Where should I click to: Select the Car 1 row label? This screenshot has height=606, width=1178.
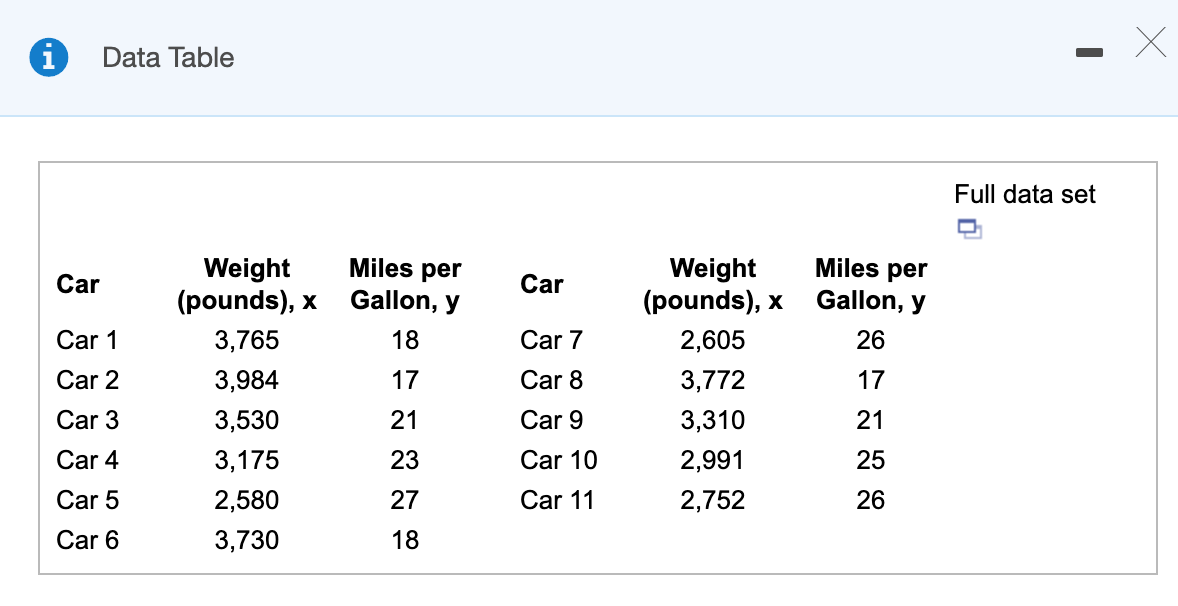87,340
